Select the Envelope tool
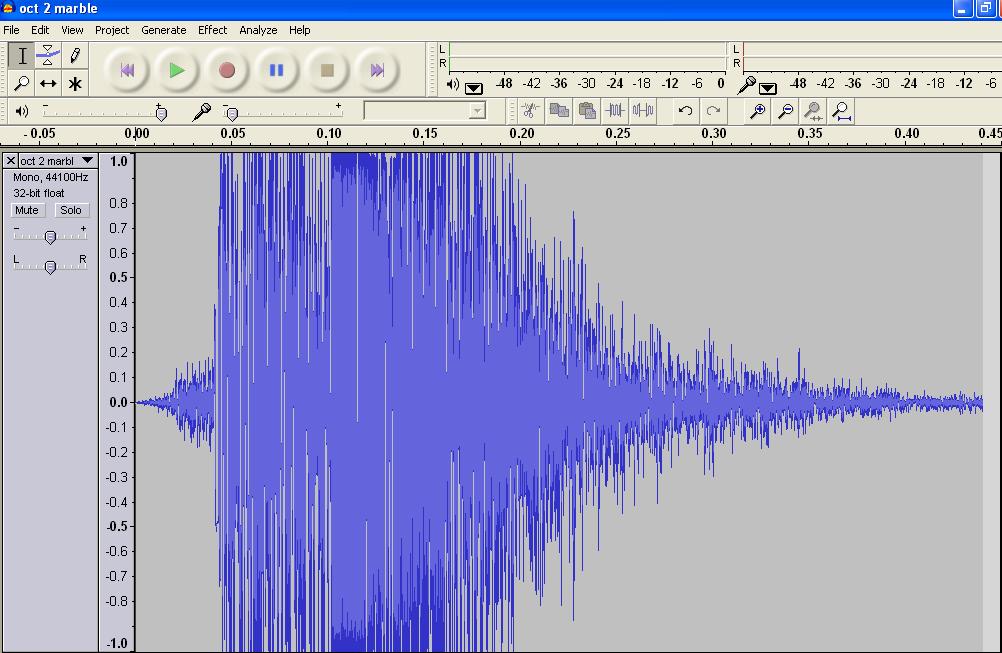The image size is (1002, 653). [x=48, y=55]
